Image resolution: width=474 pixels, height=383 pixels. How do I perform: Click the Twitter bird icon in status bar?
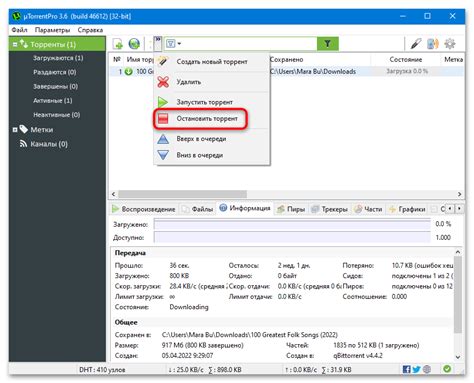coord(416,369)
